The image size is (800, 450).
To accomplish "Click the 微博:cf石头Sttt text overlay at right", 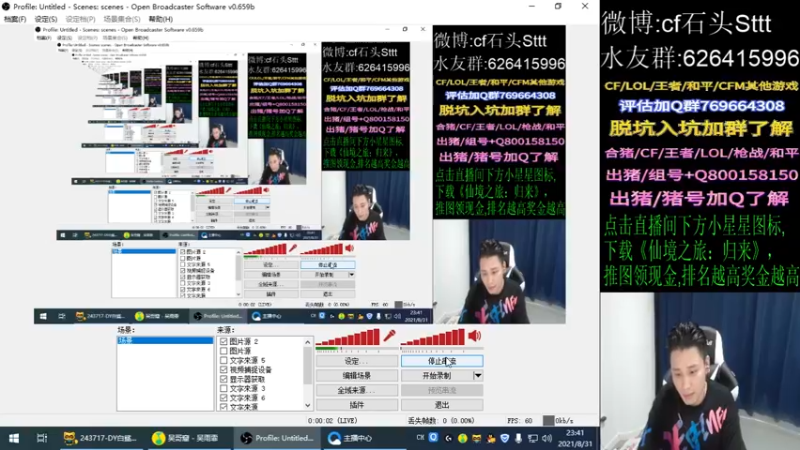I will 687,23.
